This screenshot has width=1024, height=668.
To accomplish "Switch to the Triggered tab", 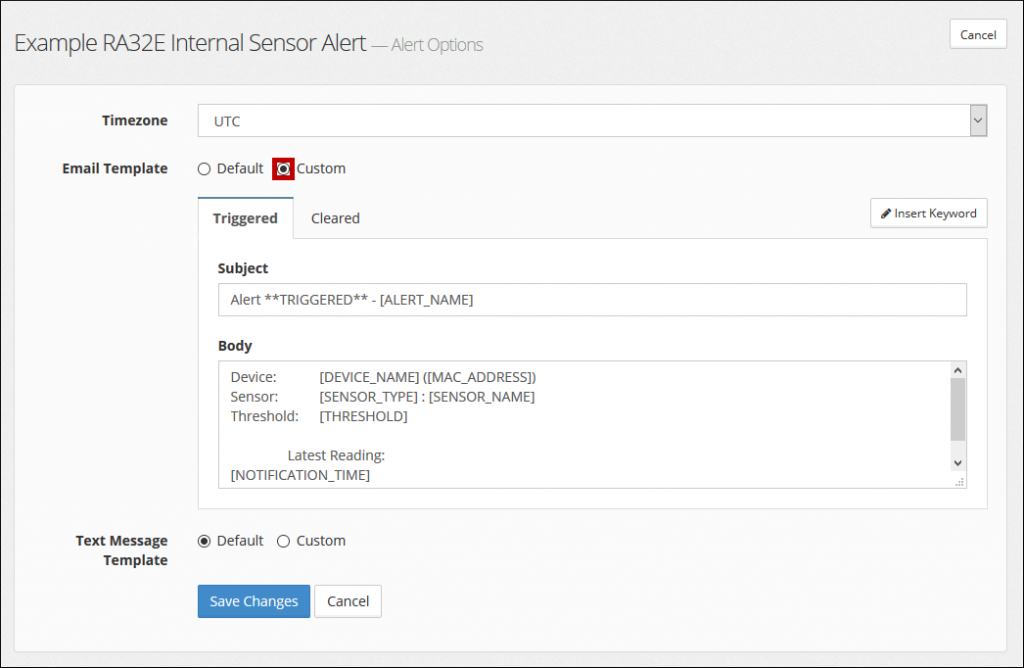I will point(245,218).
